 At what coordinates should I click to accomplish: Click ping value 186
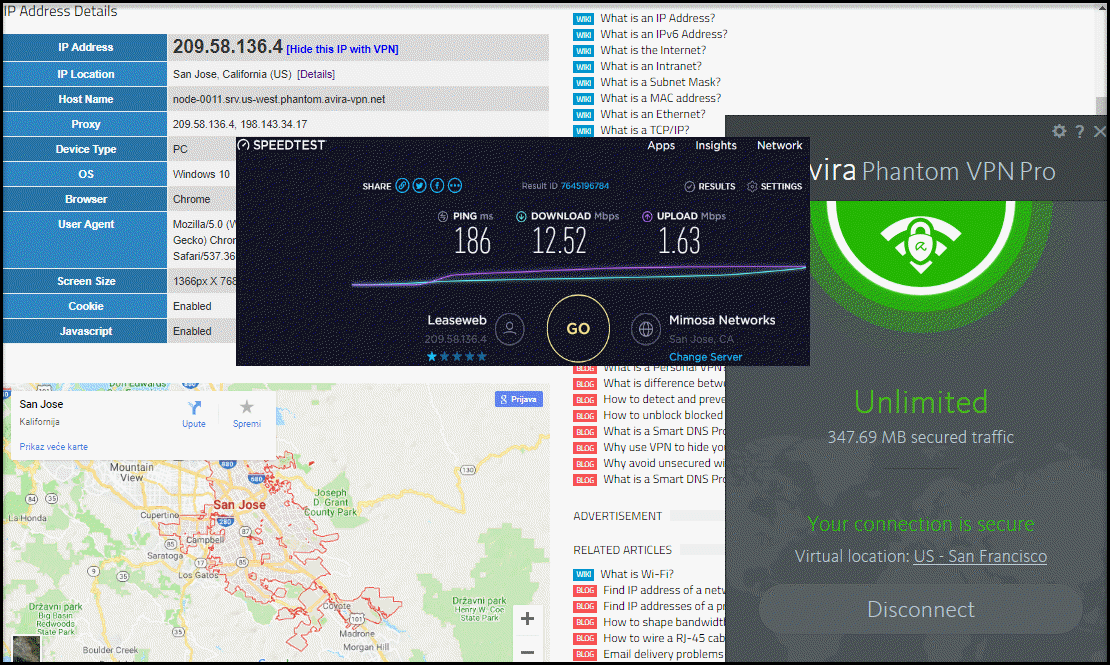472,241
